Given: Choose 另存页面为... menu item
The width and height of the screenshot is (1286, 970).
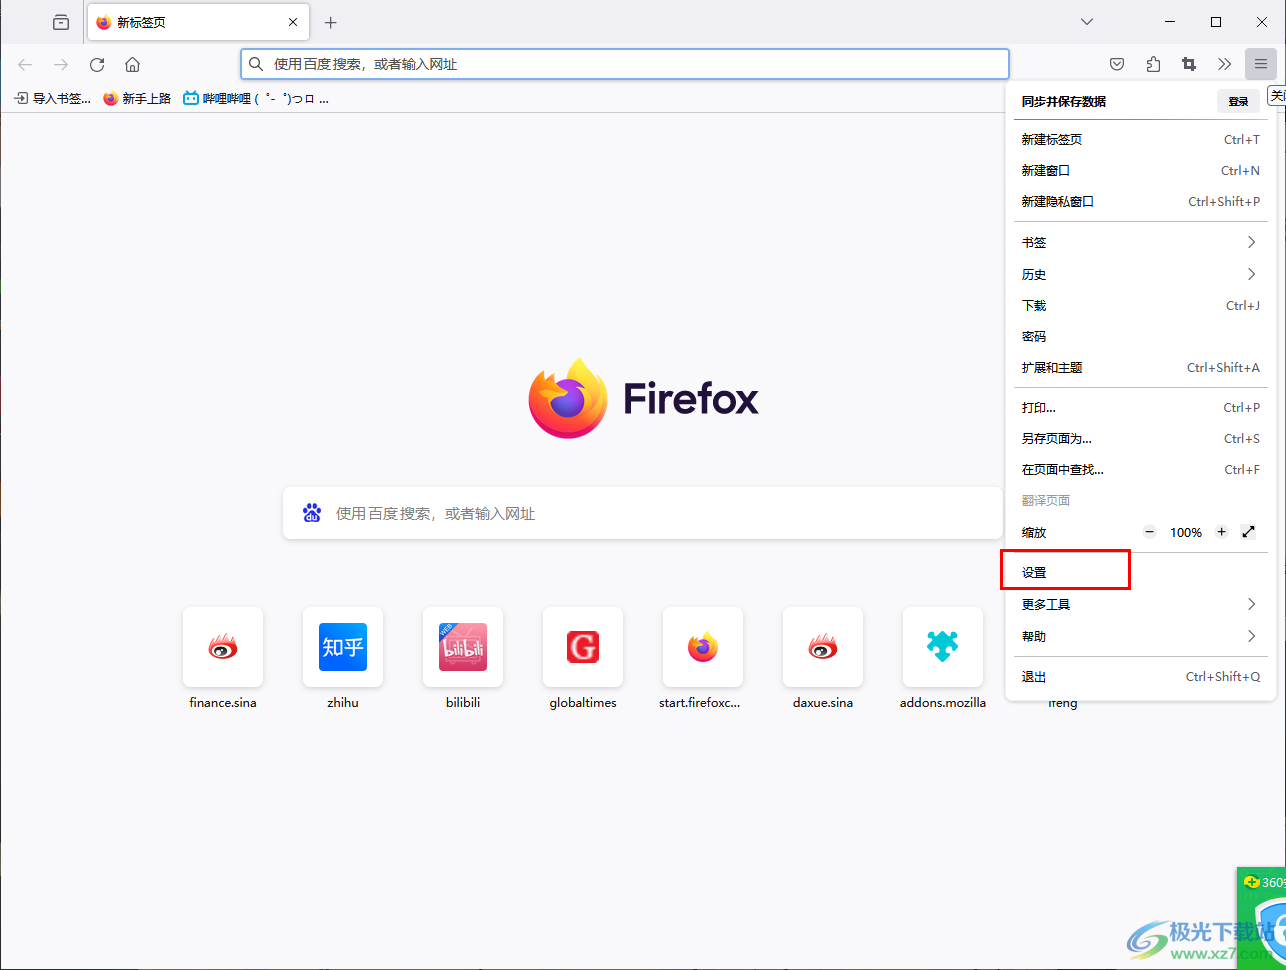Looking at the screenshot, I should (x=1140, y=439).
